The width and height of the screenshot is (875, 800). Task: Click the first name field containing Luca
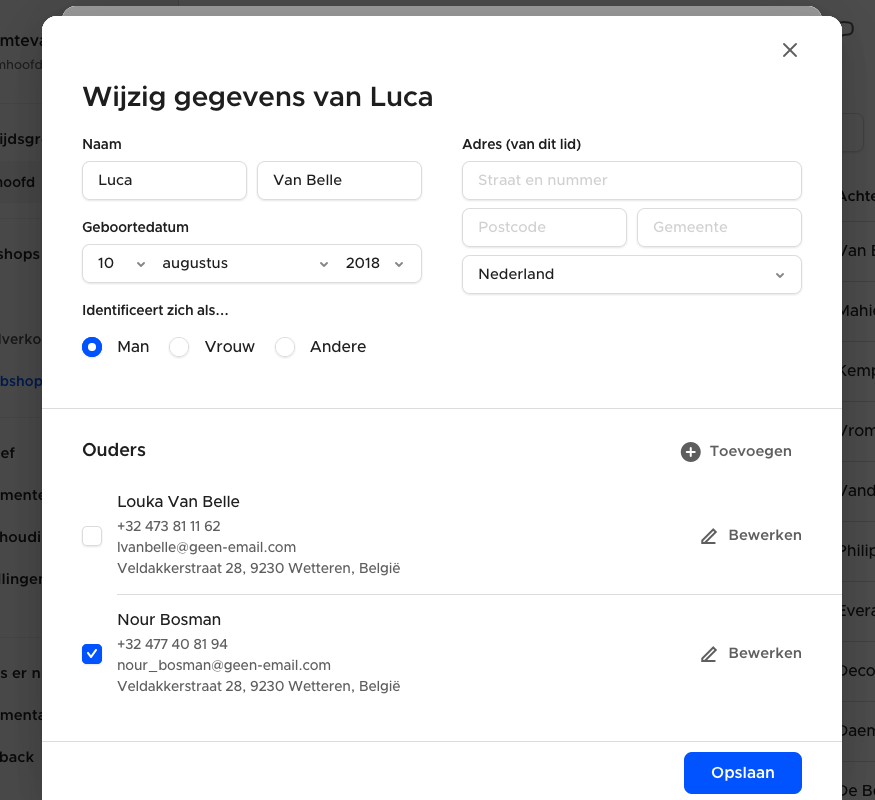point(164,180)
